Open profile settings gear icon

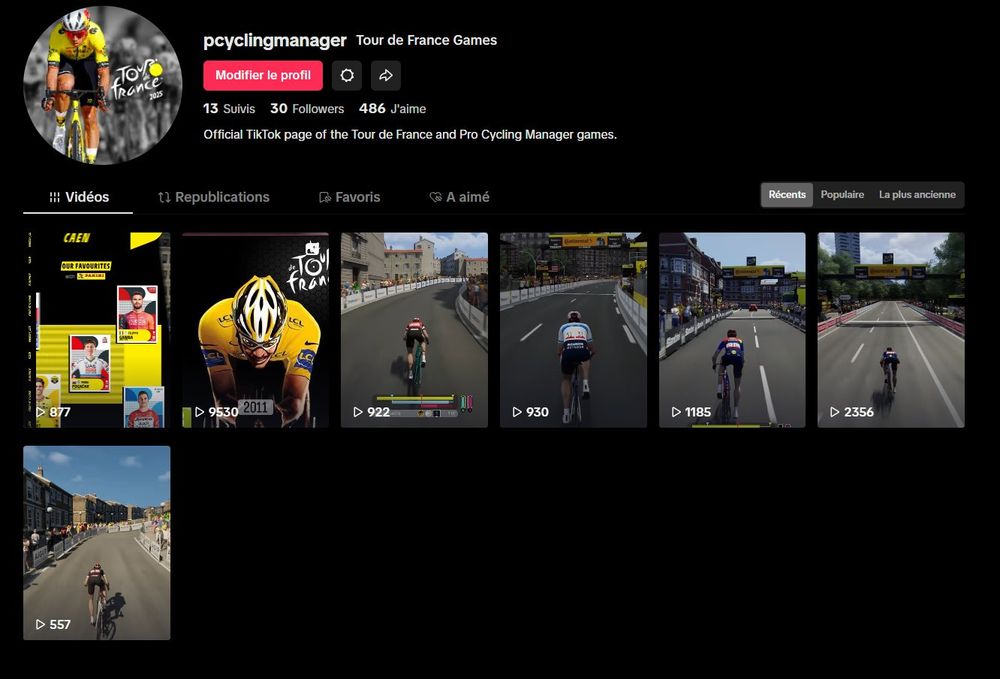click(x=347, y=75)
